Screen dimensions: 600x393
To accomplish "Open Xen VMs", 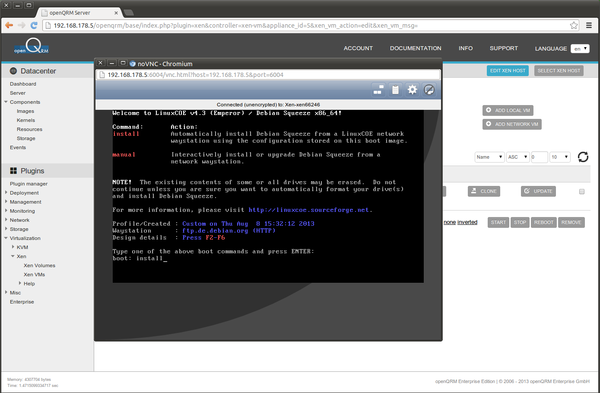I will coord(34,274).
